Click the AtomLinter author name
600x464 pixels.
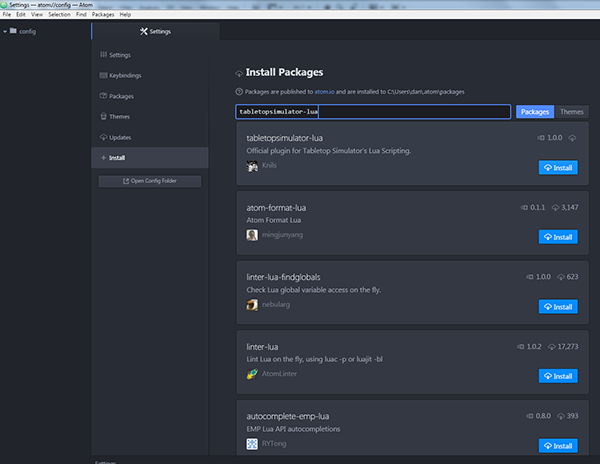pos(279,374)
